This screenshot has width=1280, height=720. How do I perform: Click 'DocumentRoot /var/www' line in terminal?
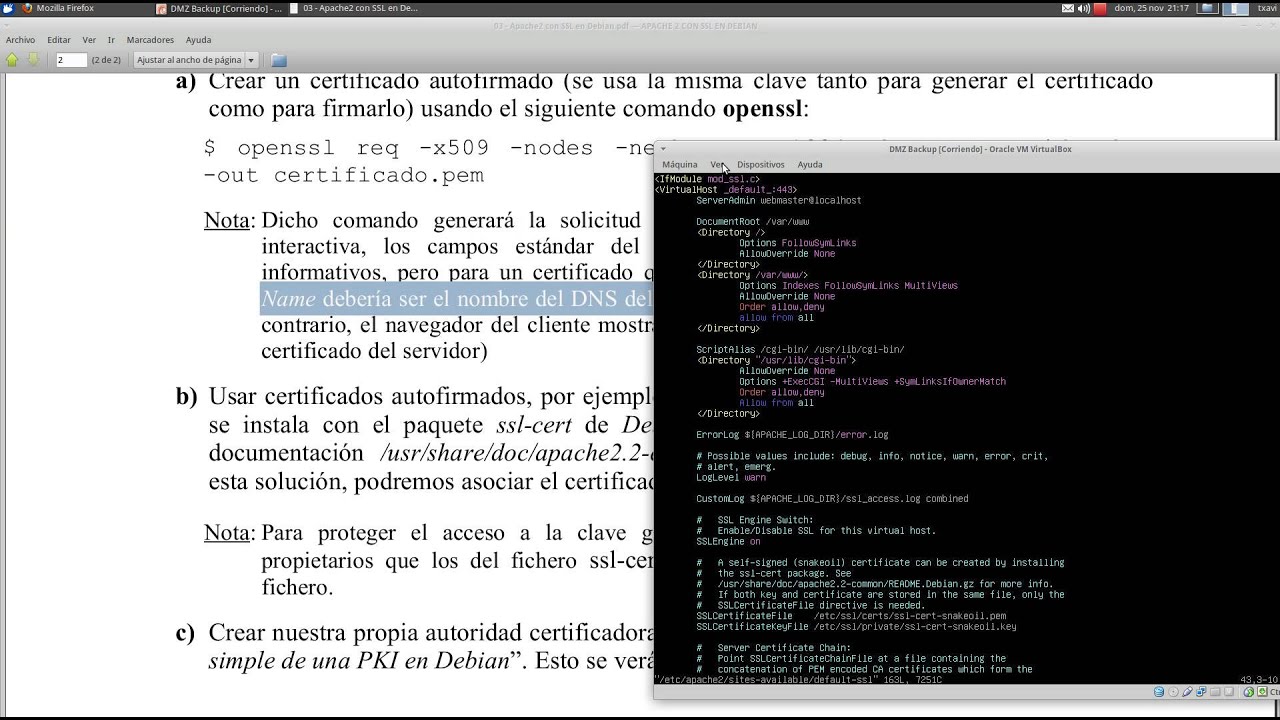click(x=752, y=222)
